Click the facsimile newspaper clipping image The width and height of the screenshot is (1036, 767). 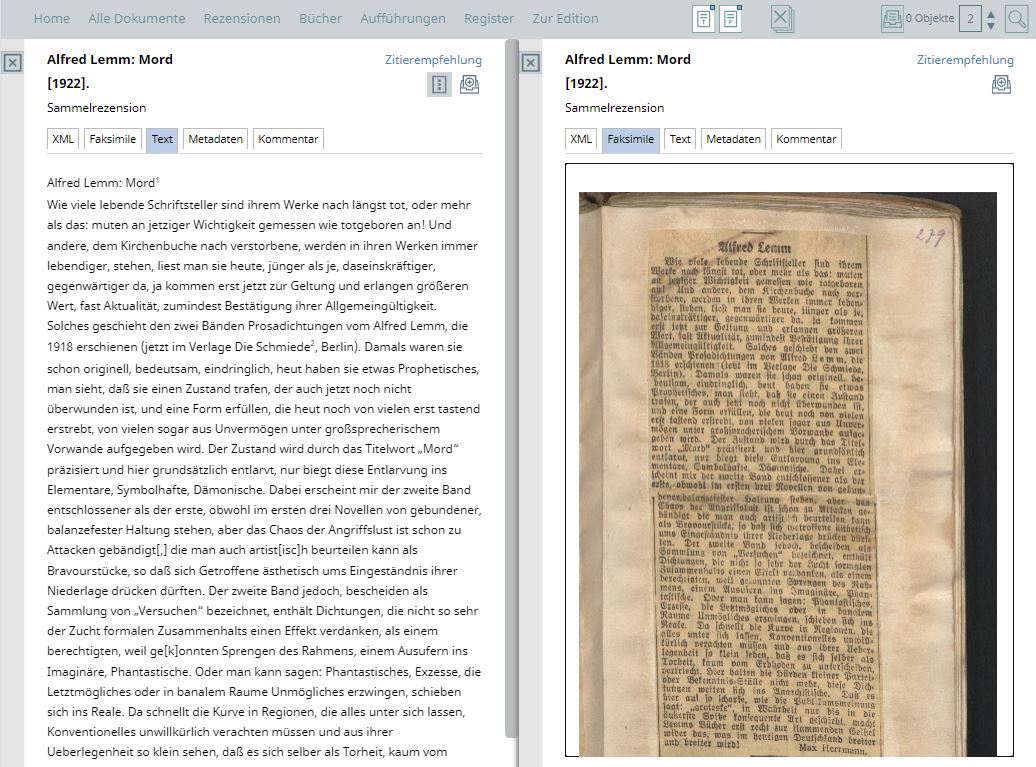point(788,474)
